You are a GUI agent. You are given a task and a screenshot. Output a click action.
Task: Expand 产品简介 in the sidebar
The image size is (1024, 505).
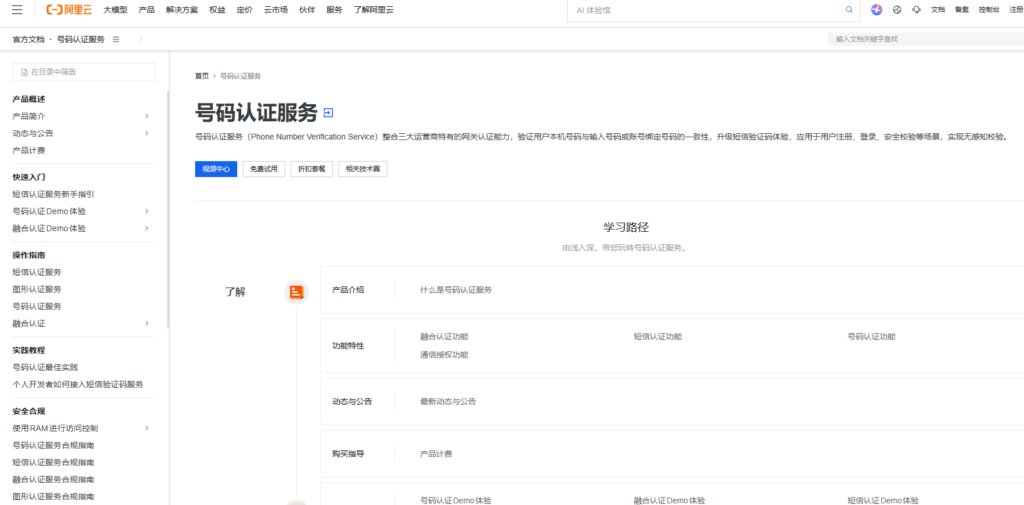(146, 116)
